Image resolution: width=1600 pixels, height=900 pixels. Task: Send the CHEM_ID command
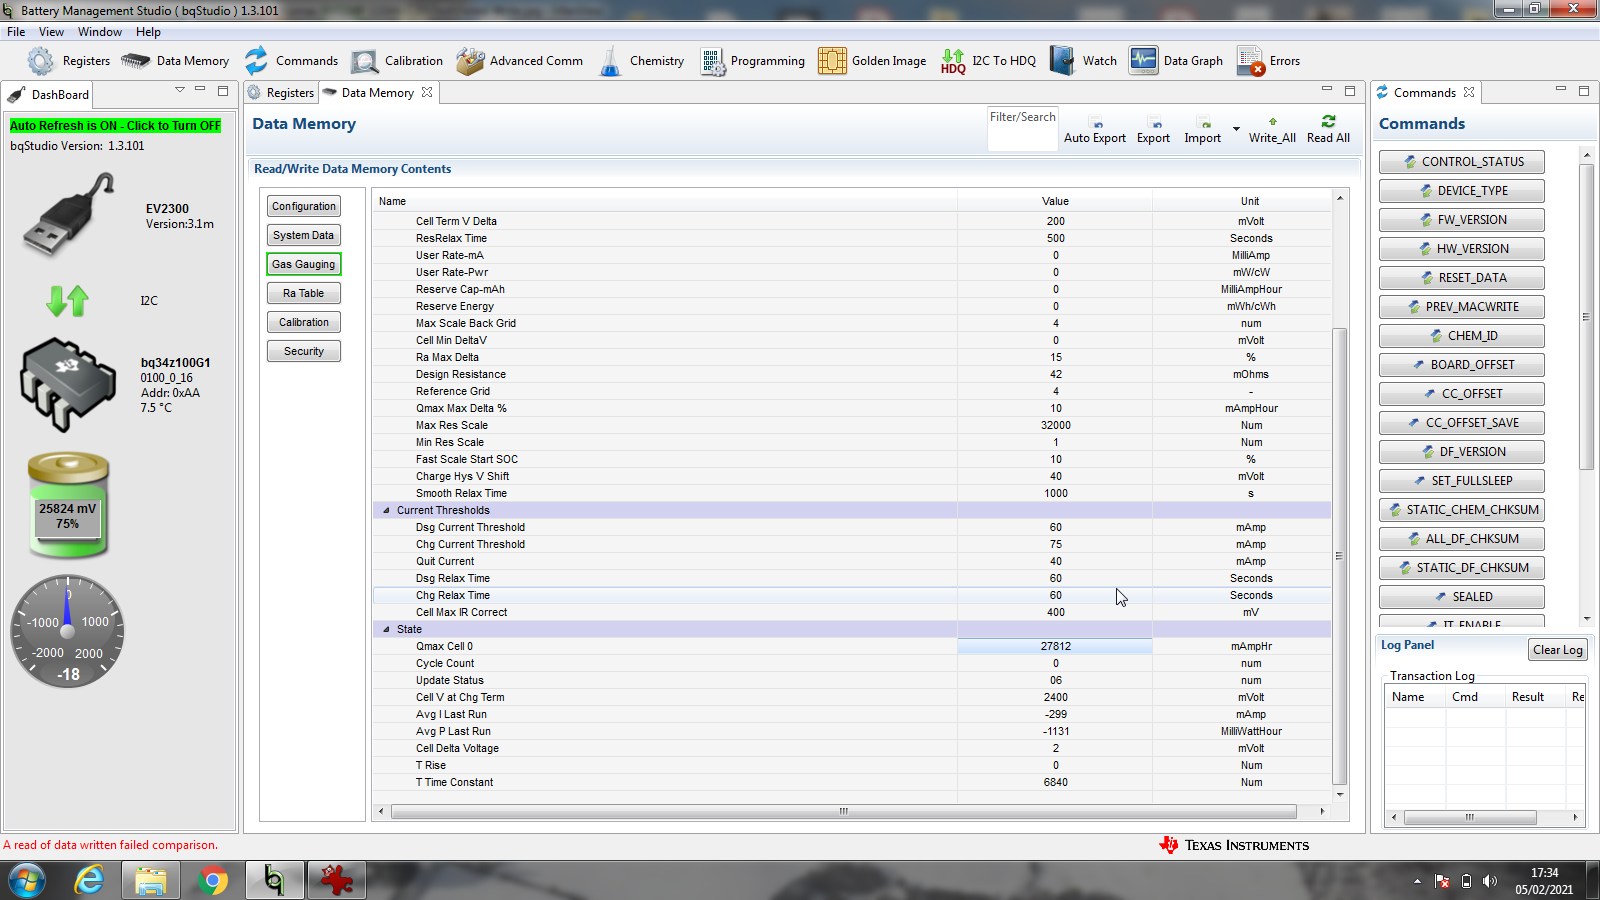tap(1462, 336)
